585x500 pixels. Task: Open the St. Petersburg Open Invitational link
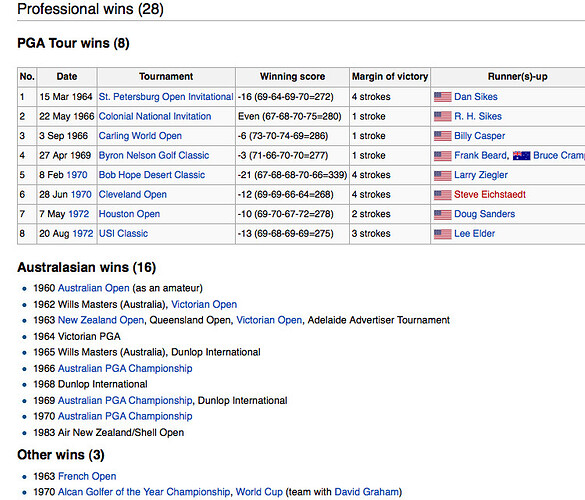[x=166, y=97]
